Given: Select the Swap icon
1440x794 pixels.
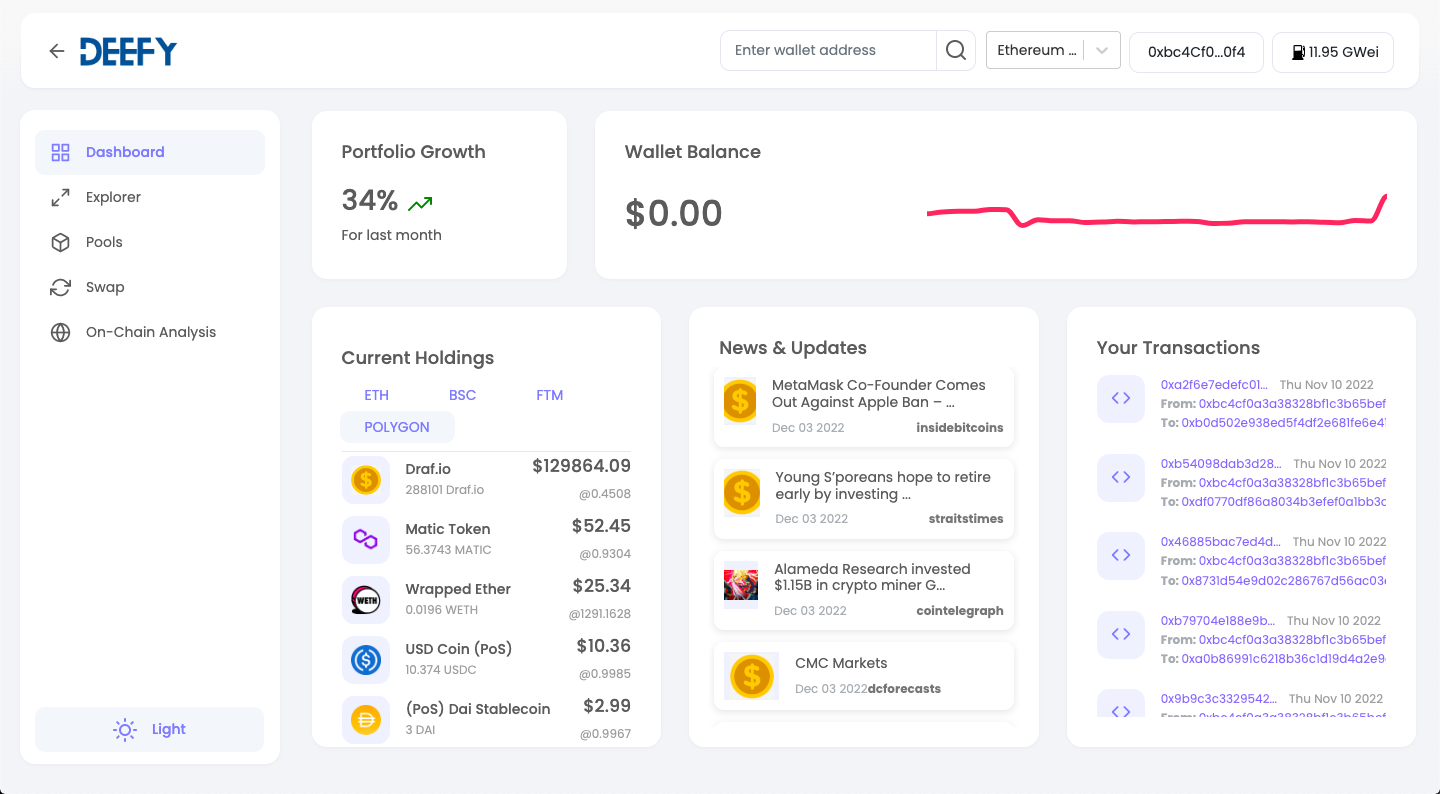Looking at the screenshot, I should (60, 286).
